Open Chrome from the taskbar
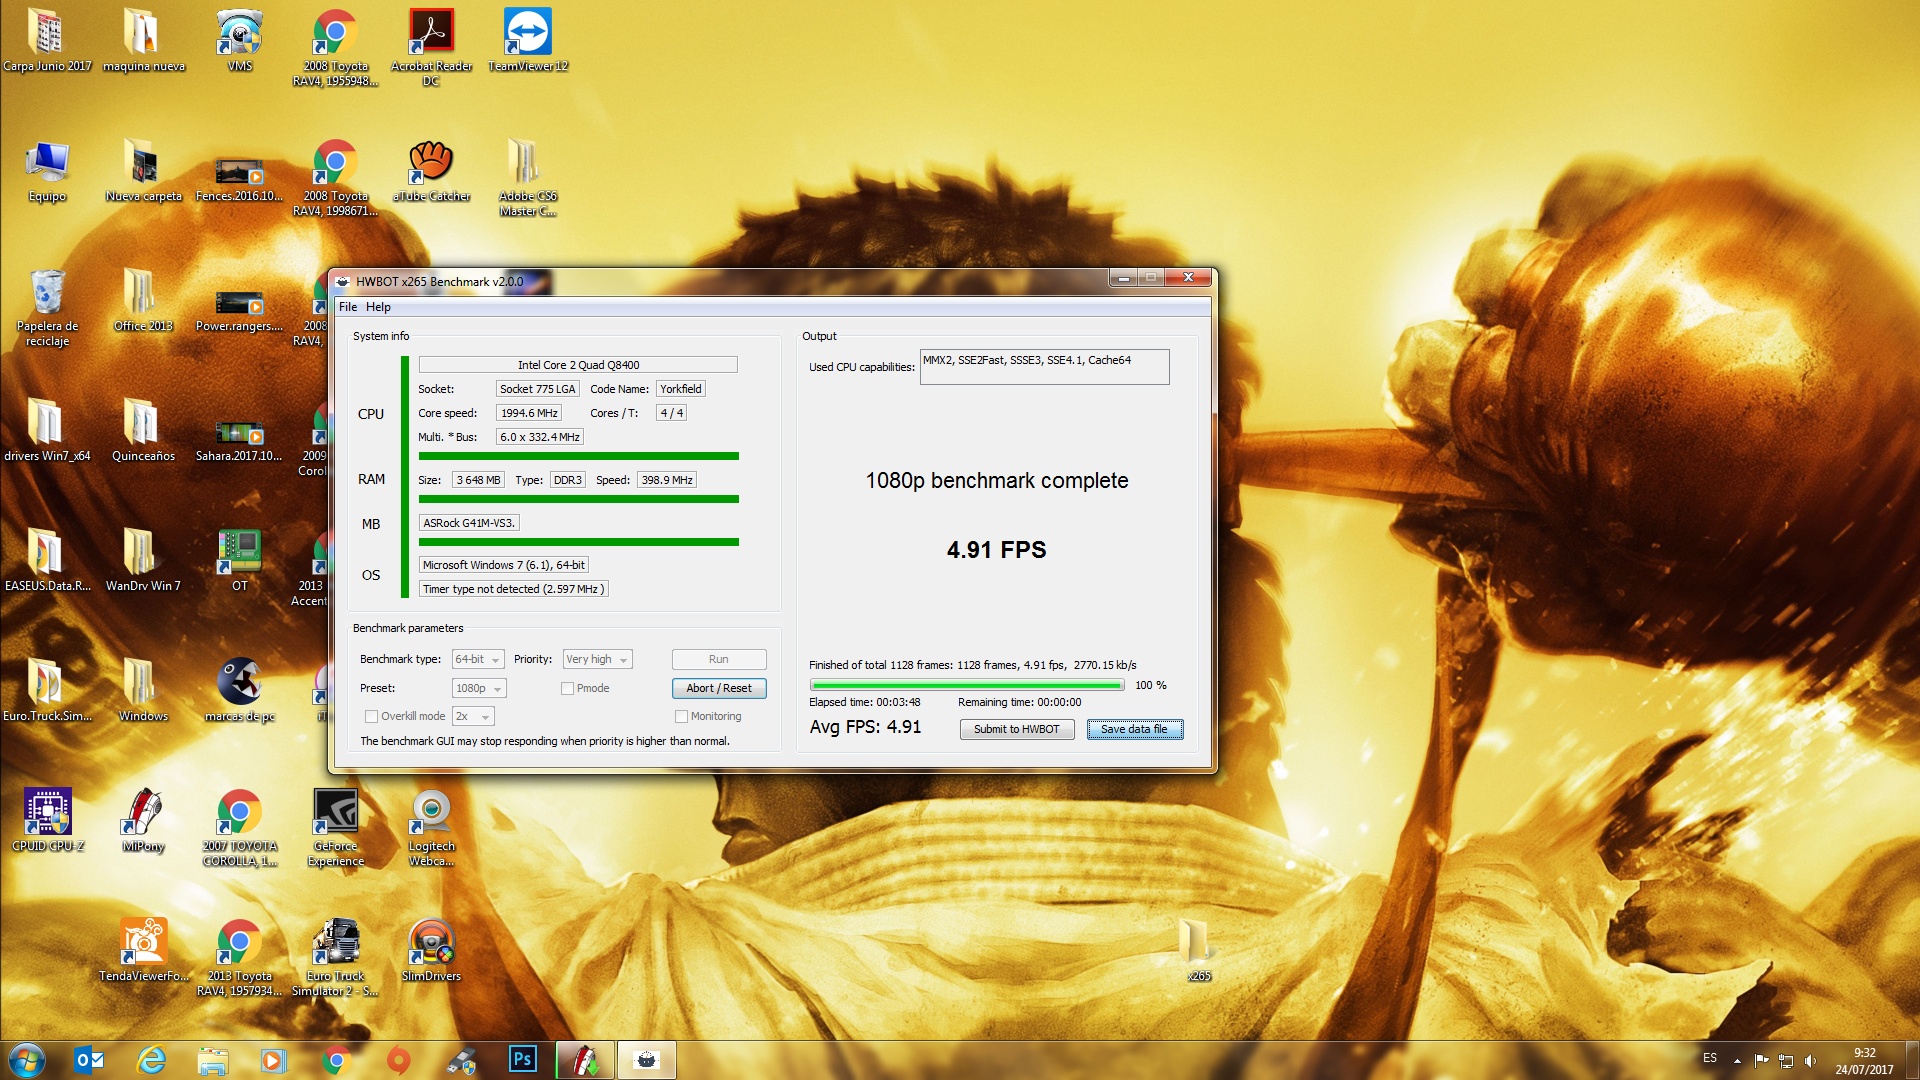1920x1080 pixels. click(336, 1059)
